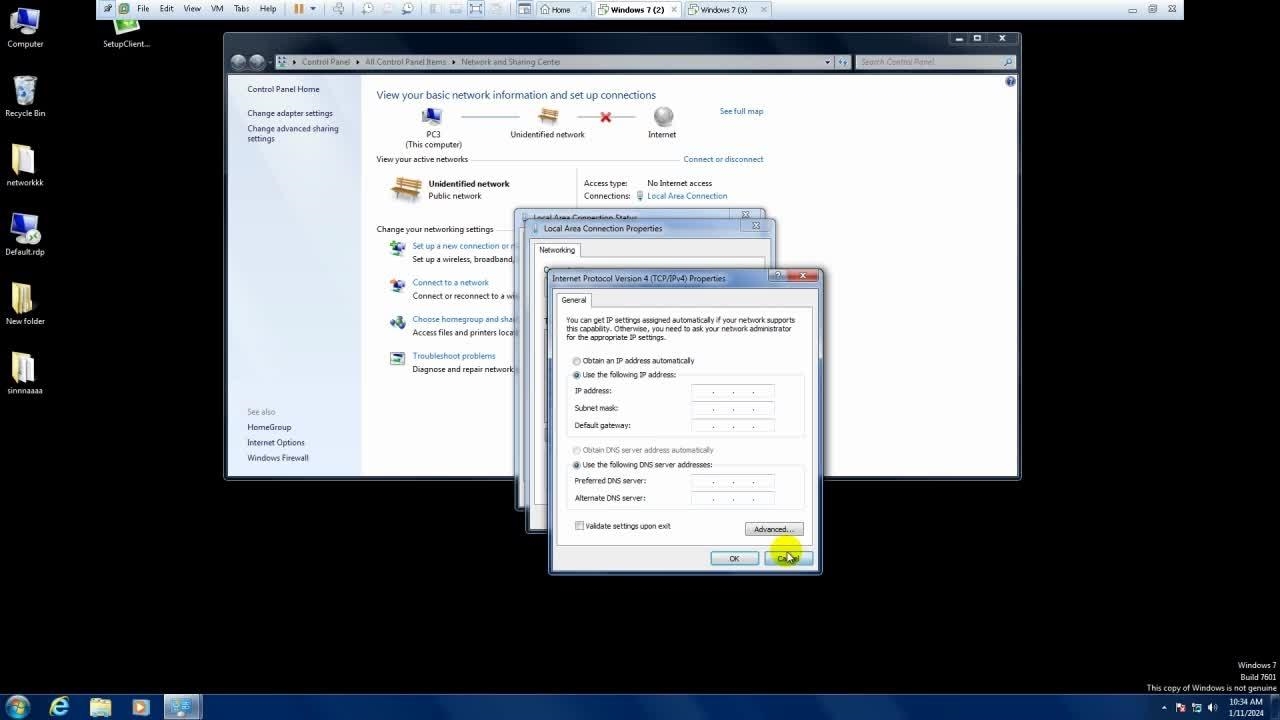Open Change adapter settings link

point(290,113)
